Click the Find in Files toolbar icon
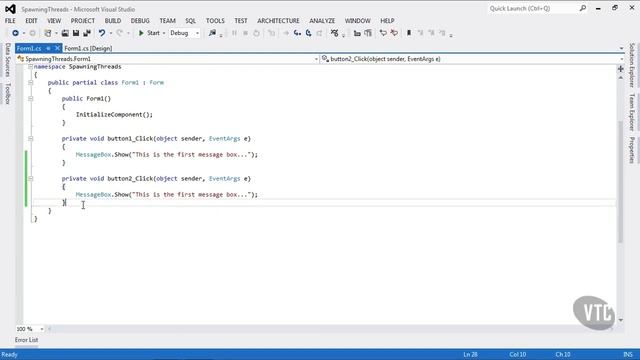This screenshot has height=360, width=640. coord(212,33)
